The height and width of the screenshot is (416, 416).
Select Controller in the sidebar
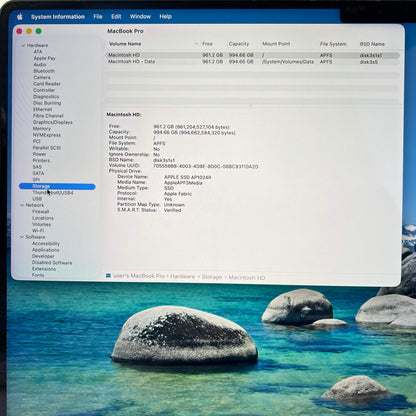44,90
